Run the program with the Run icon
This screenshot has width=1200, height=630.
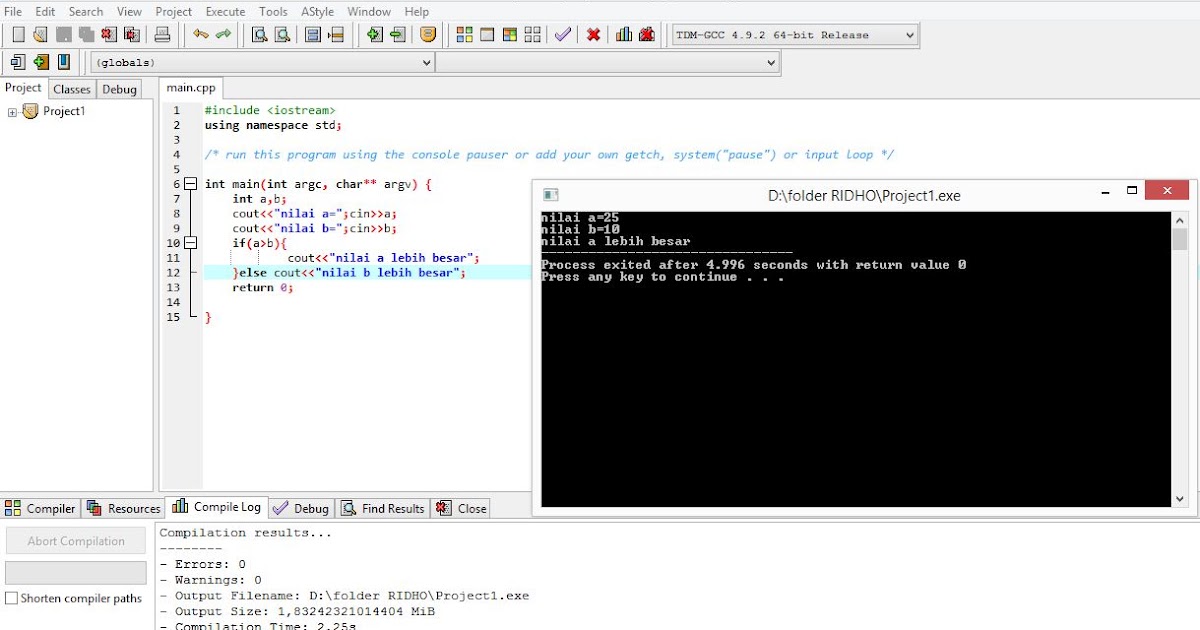coord(487,35)
